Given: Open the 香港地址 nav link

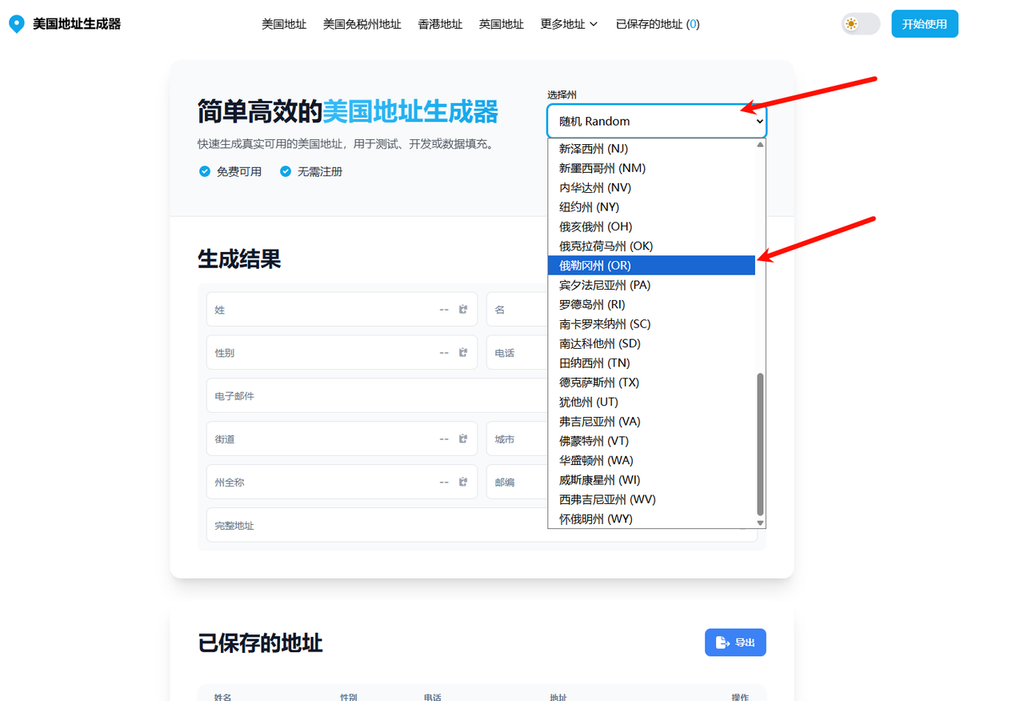Looking at the screenshot, I should pos(440,24).
